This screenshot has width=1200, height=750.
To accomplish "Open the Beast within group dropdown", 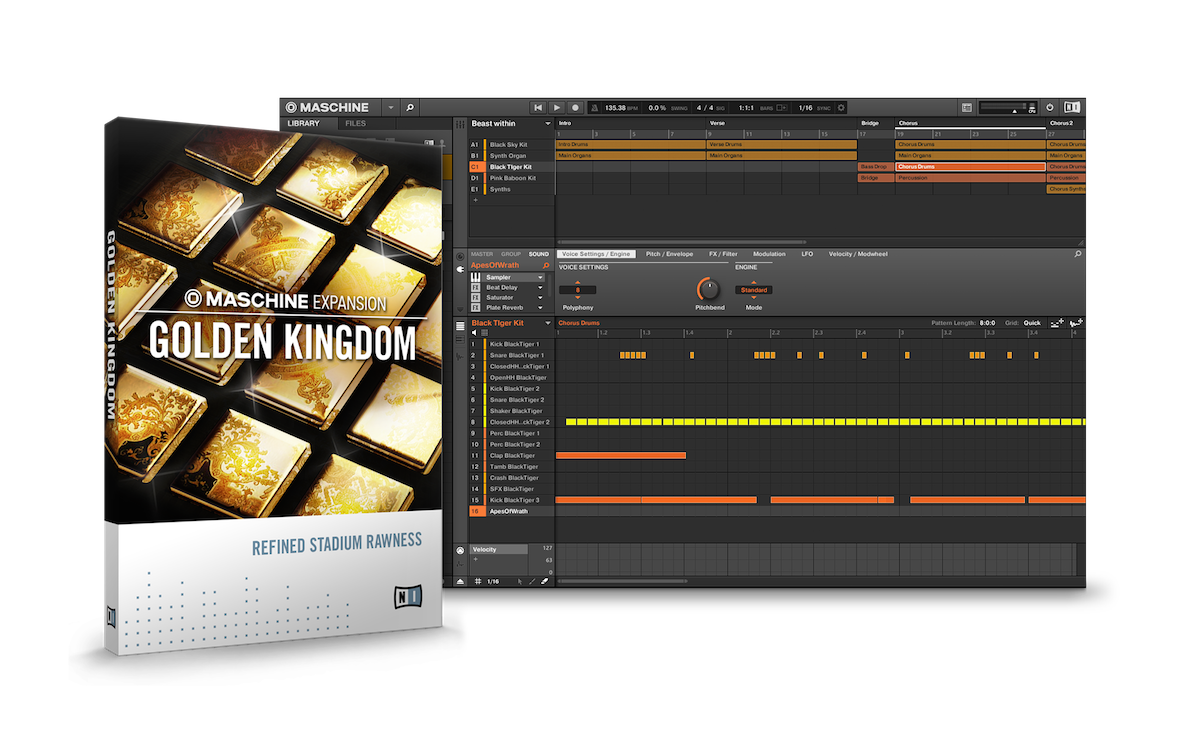I will [547, 123].
